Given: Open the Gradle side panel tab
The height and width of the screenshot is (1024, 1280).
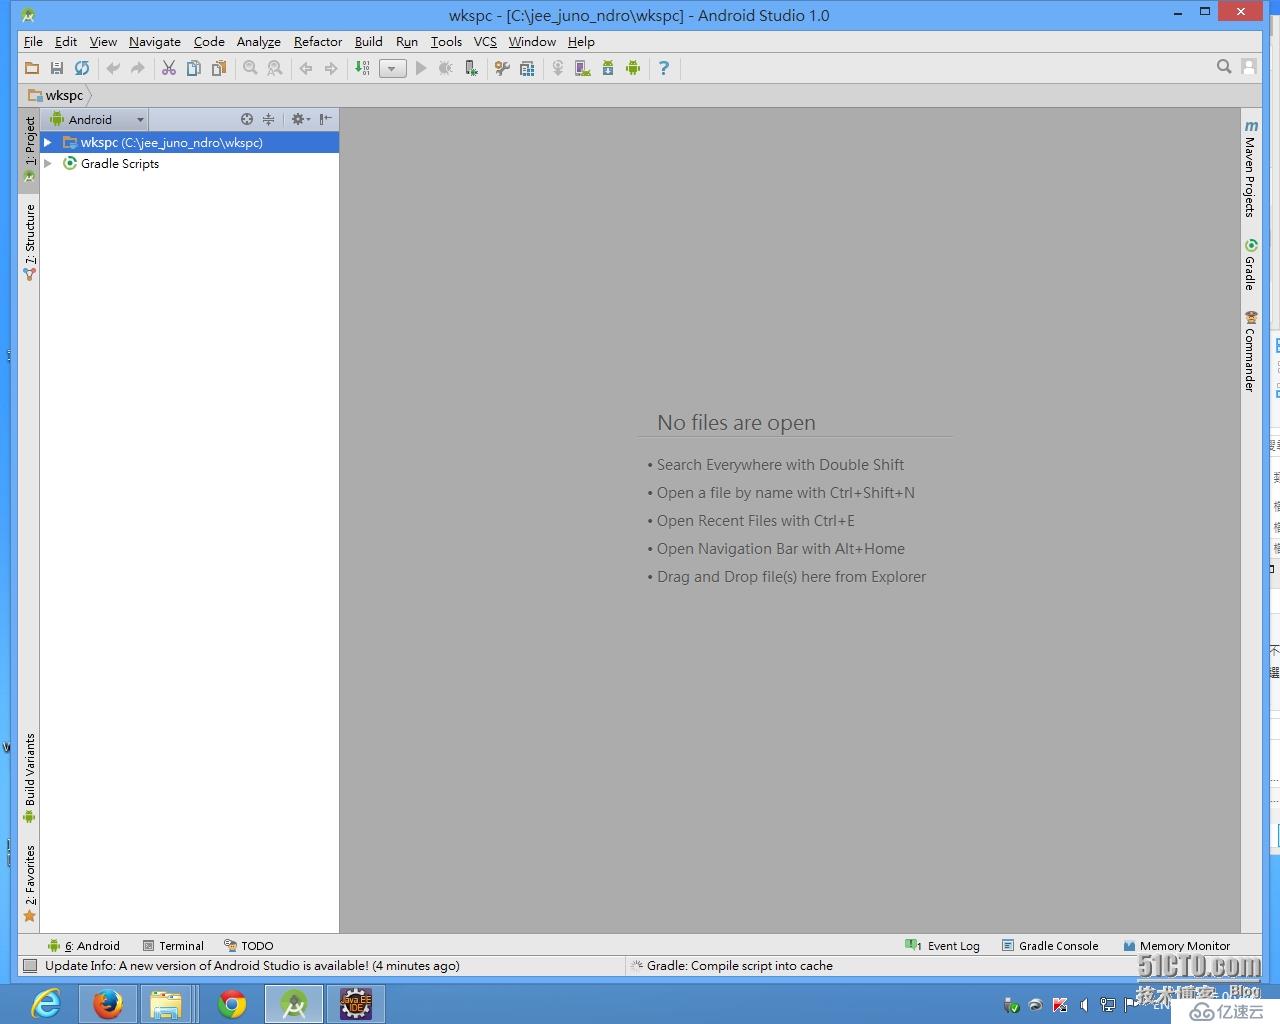Looking at the screenshot, I should coord(1250,265).
